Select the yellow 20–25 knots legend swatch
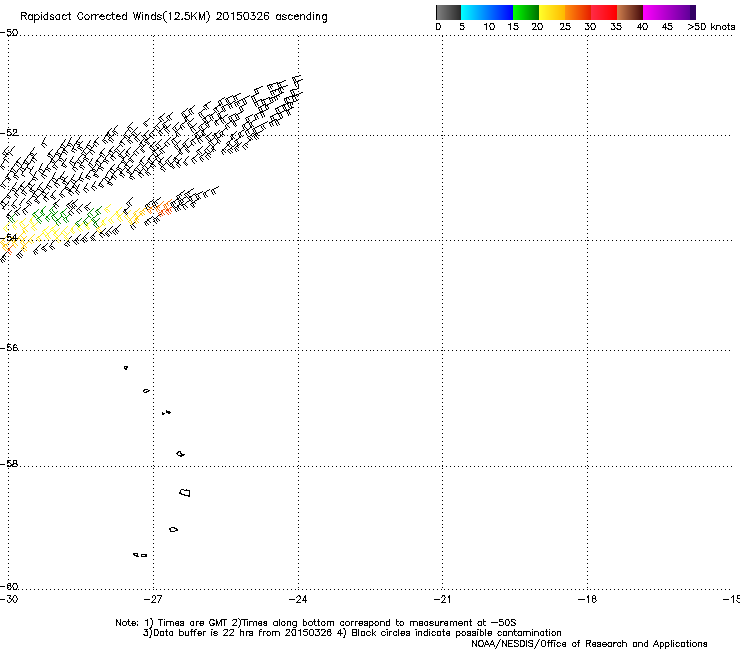The width and height of the screenshot is (740, 650). (x=552, y=12)
